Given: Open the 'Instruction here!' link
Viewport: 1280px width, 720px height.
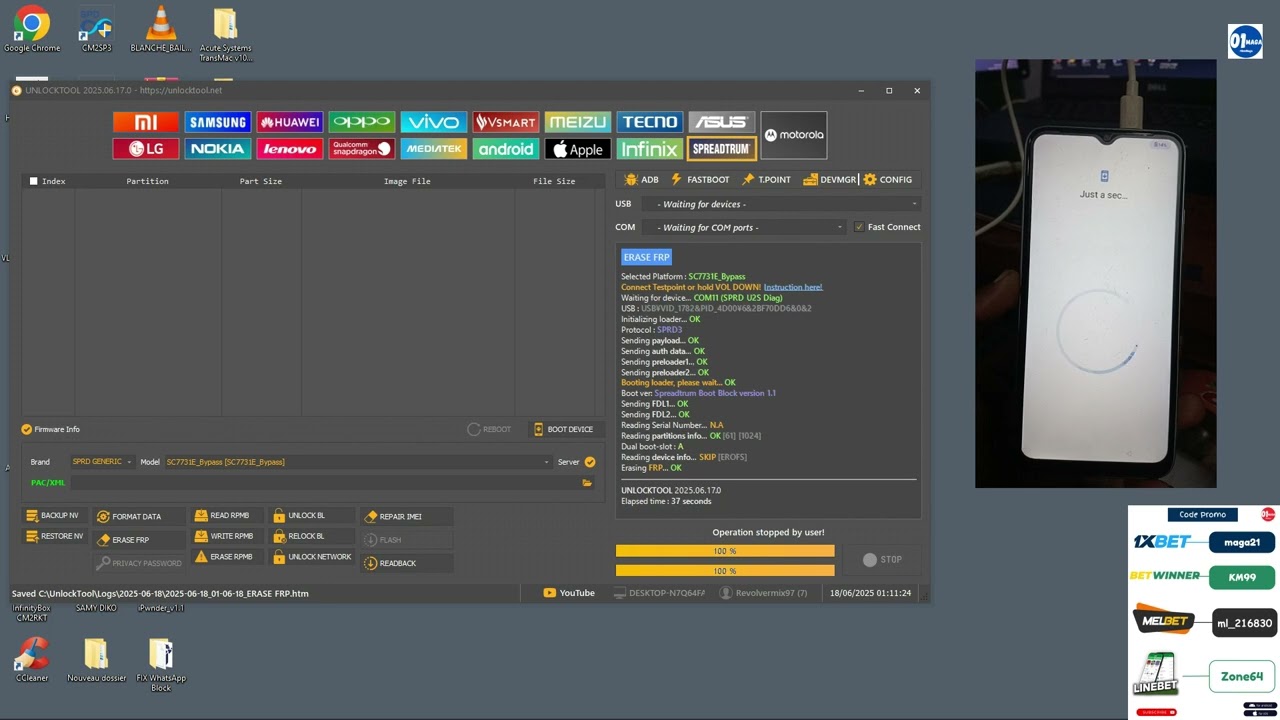Looking at the screenshot, I should [793, 287].
